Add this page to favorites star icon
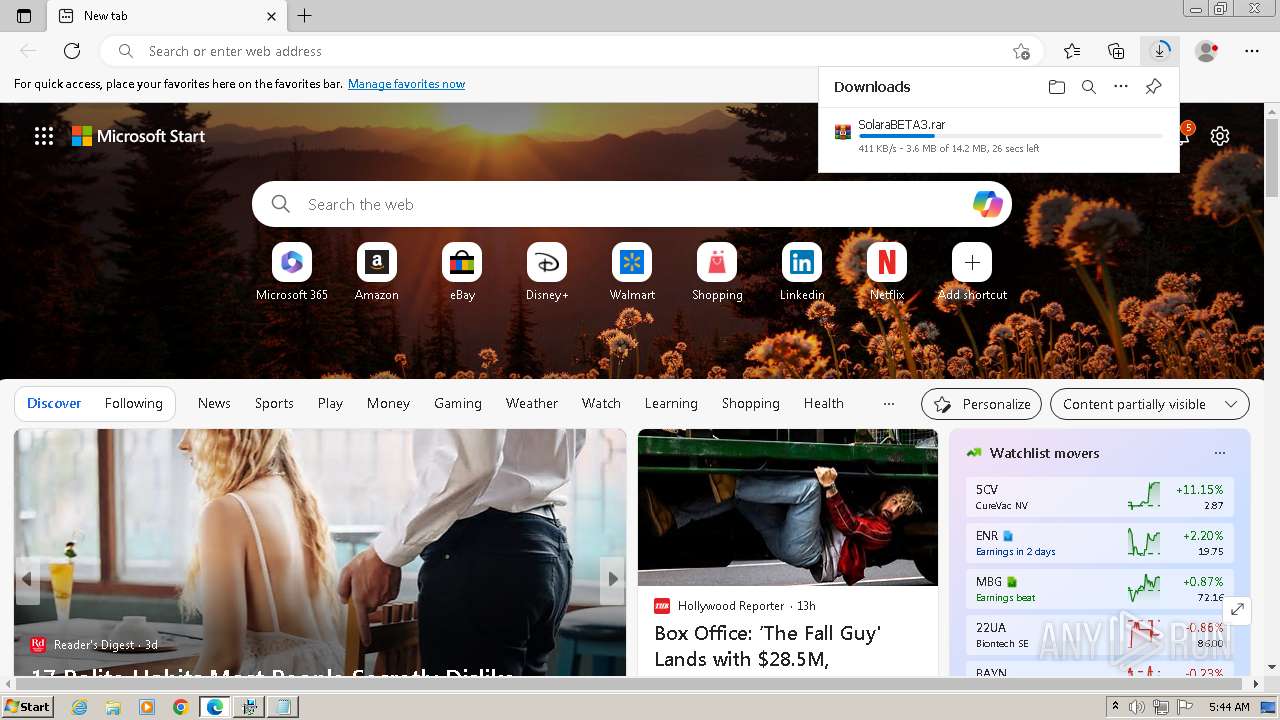Image resolution: width=1280 pixels, height=720 pixels. point(1021,51)
